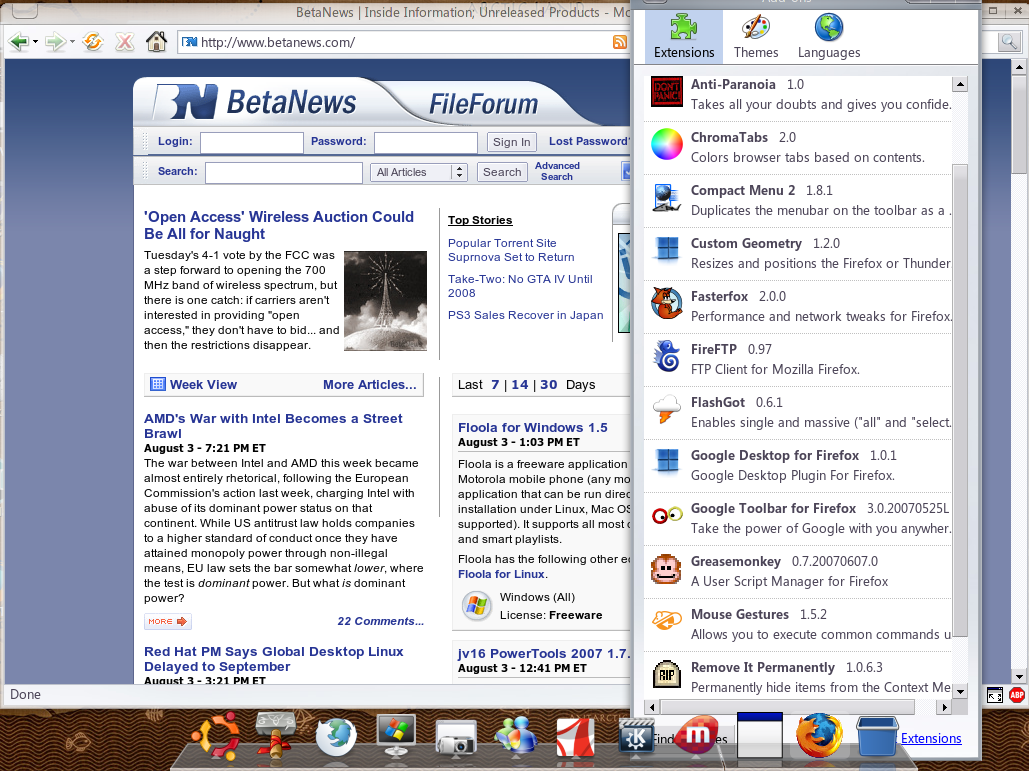The height and width of the screenshot is (771, 1029).
Task: Click the Login input field on BetaNews
Action: click(x=251, y=142)
